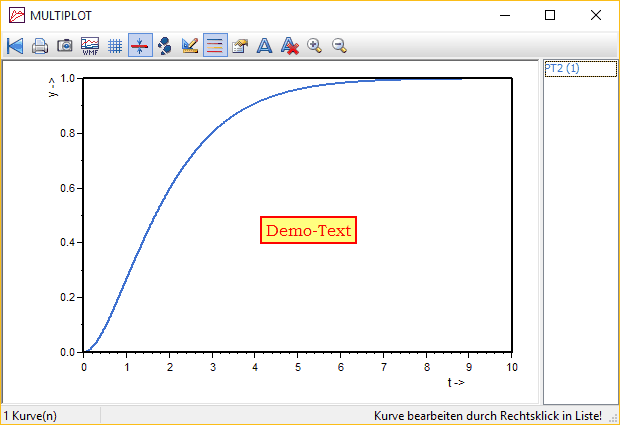Toggle the grid lines button
Screen dimensions: 620x425
coord(115,45)
